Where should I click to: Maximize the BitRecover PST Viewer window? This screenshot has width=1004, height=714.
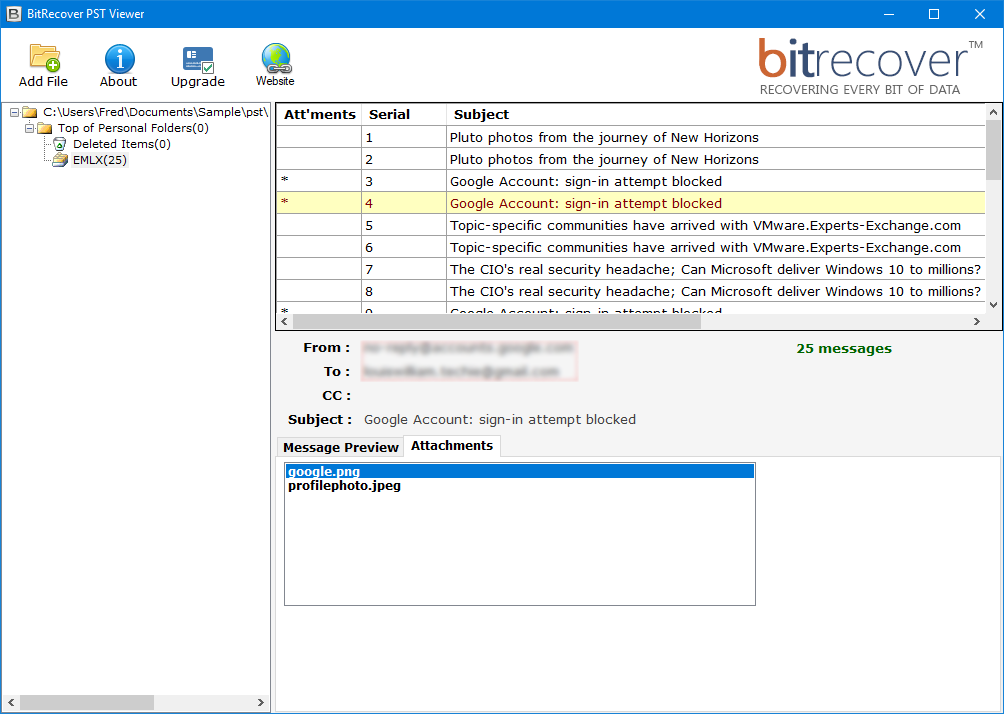pos(934,13)
